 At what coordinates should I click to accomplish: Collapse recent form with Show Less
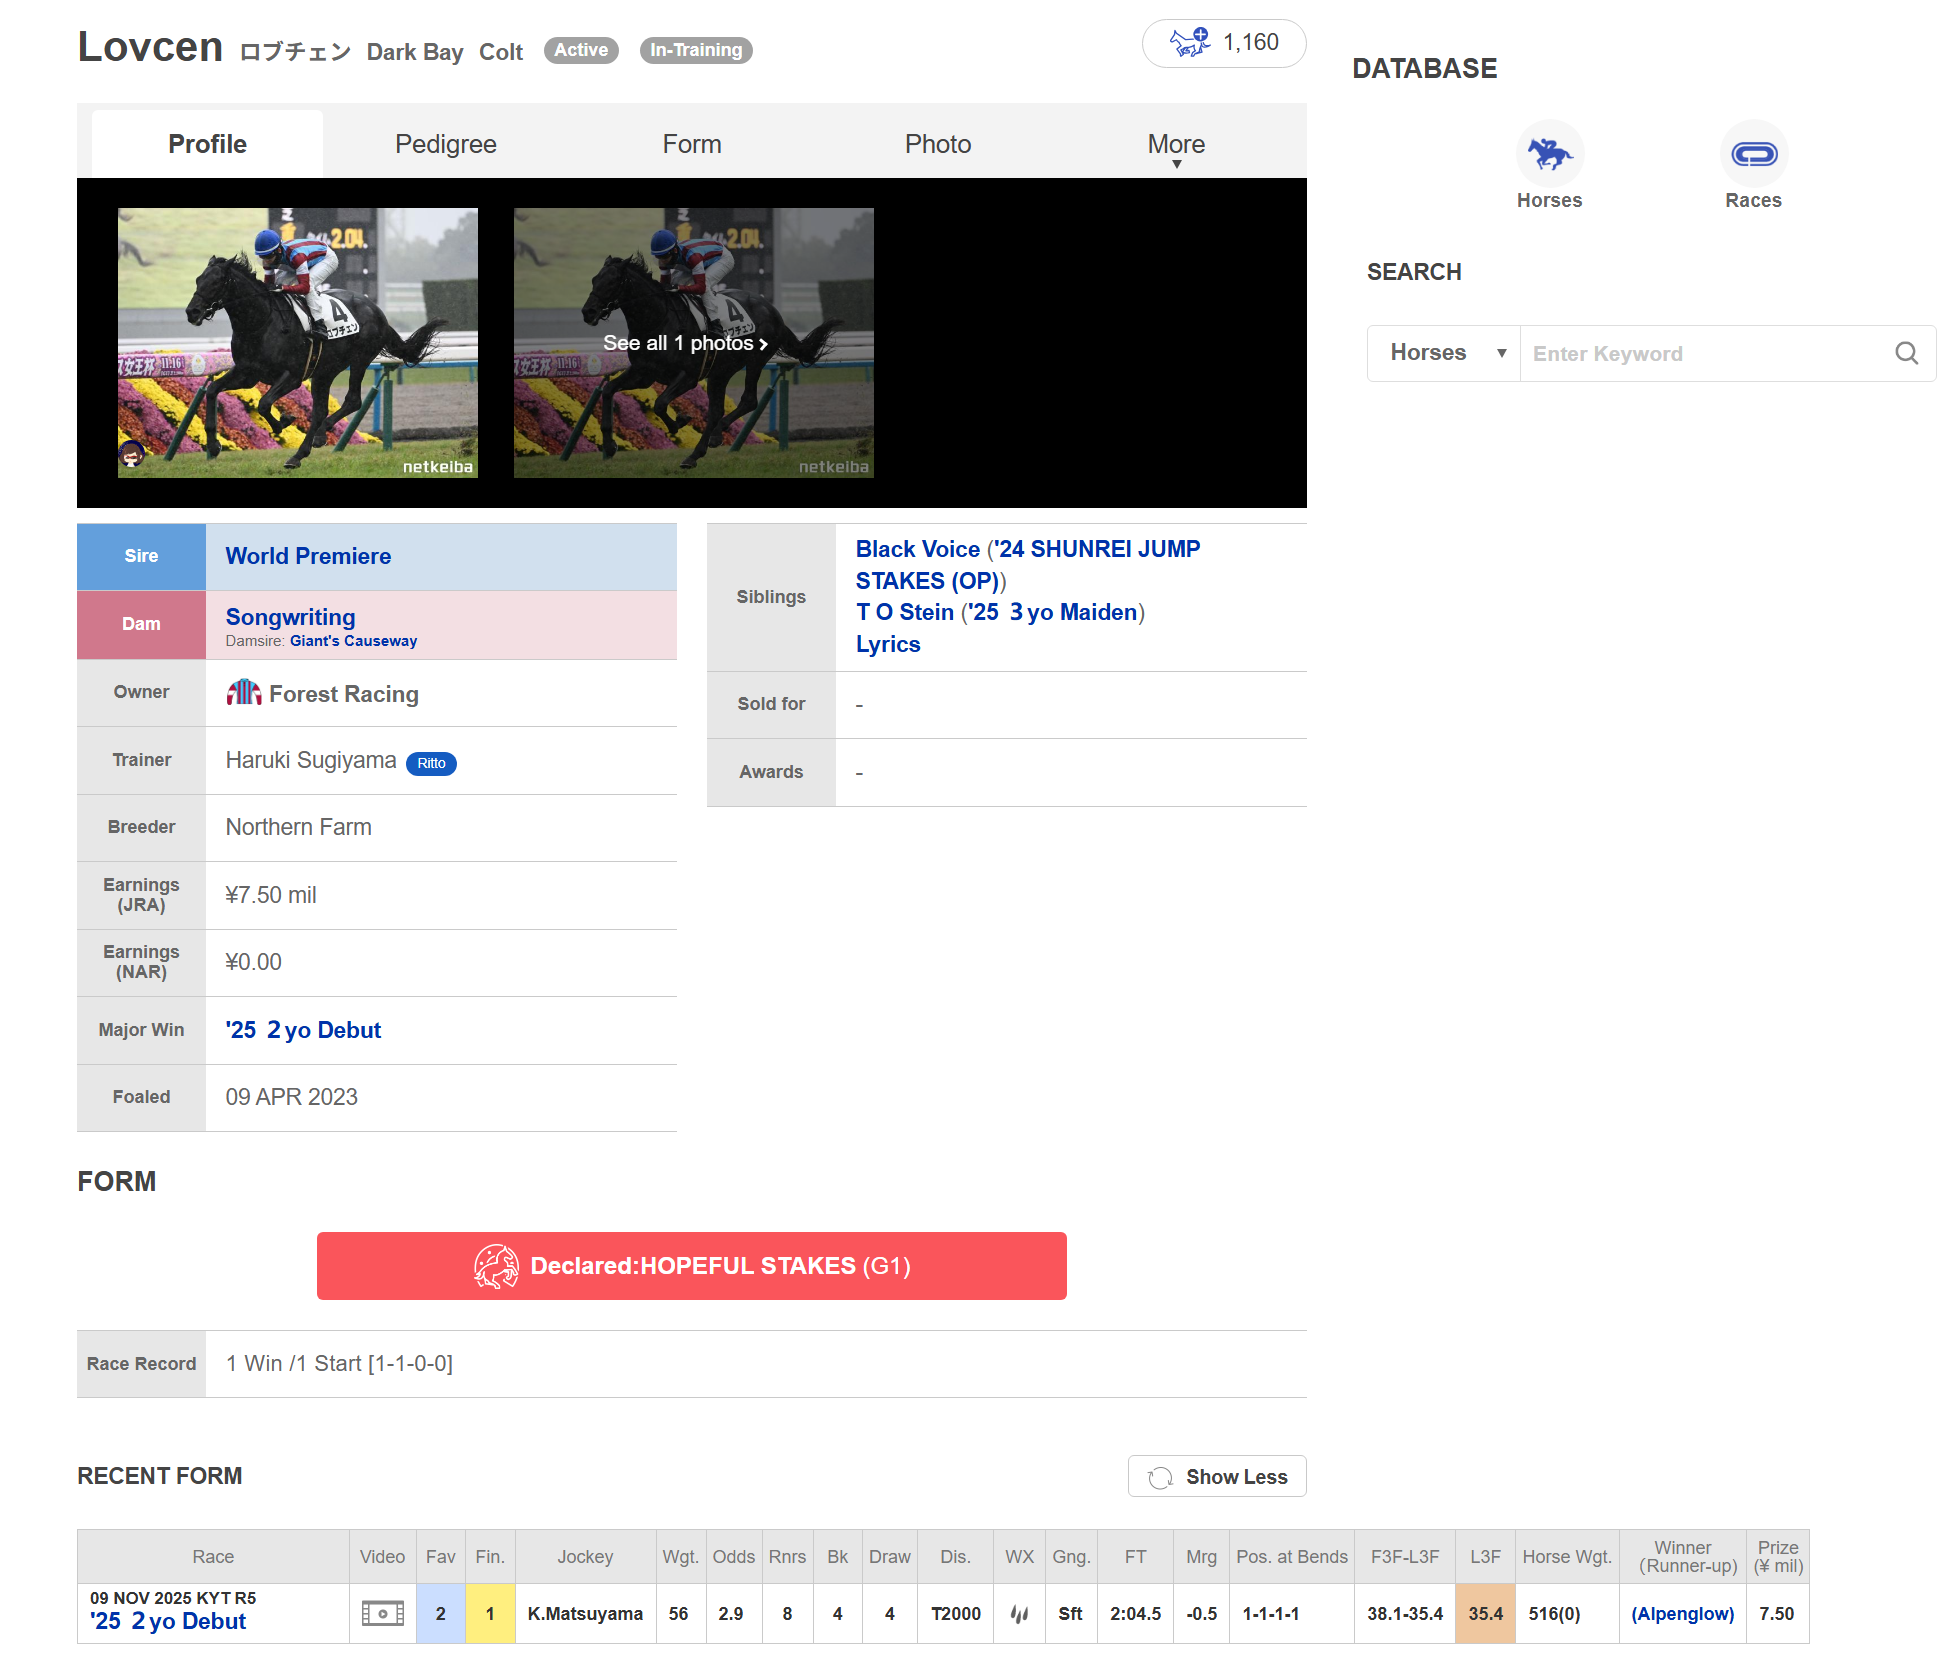click(1235, 1477)
